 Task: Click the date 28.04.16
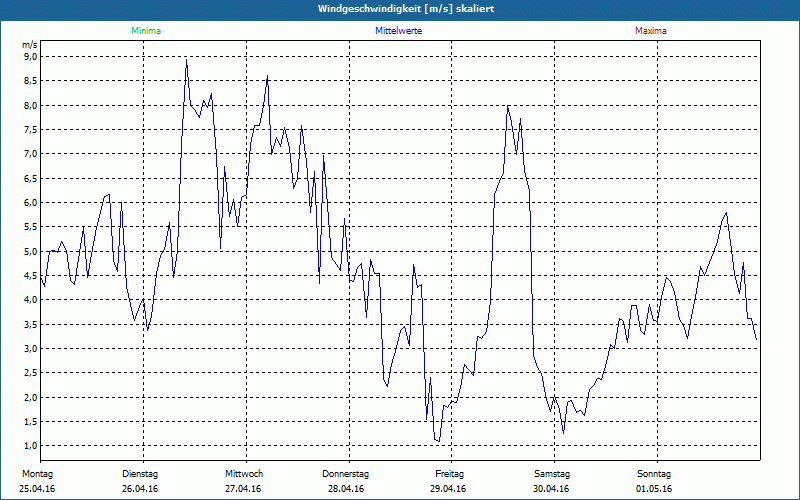[x=346, y=489]
